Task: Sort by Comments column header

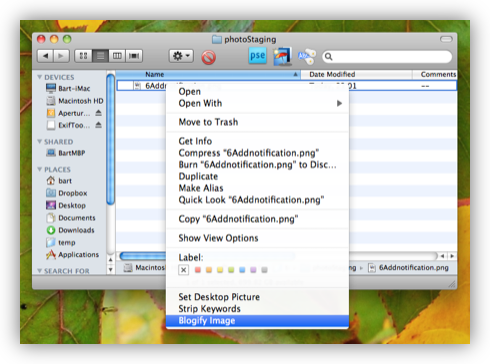Action: coord(435,74)
